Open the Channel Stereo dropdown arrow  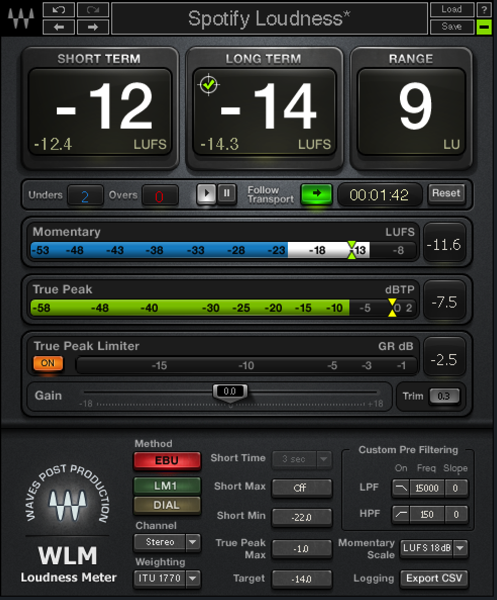click(192, 542)
